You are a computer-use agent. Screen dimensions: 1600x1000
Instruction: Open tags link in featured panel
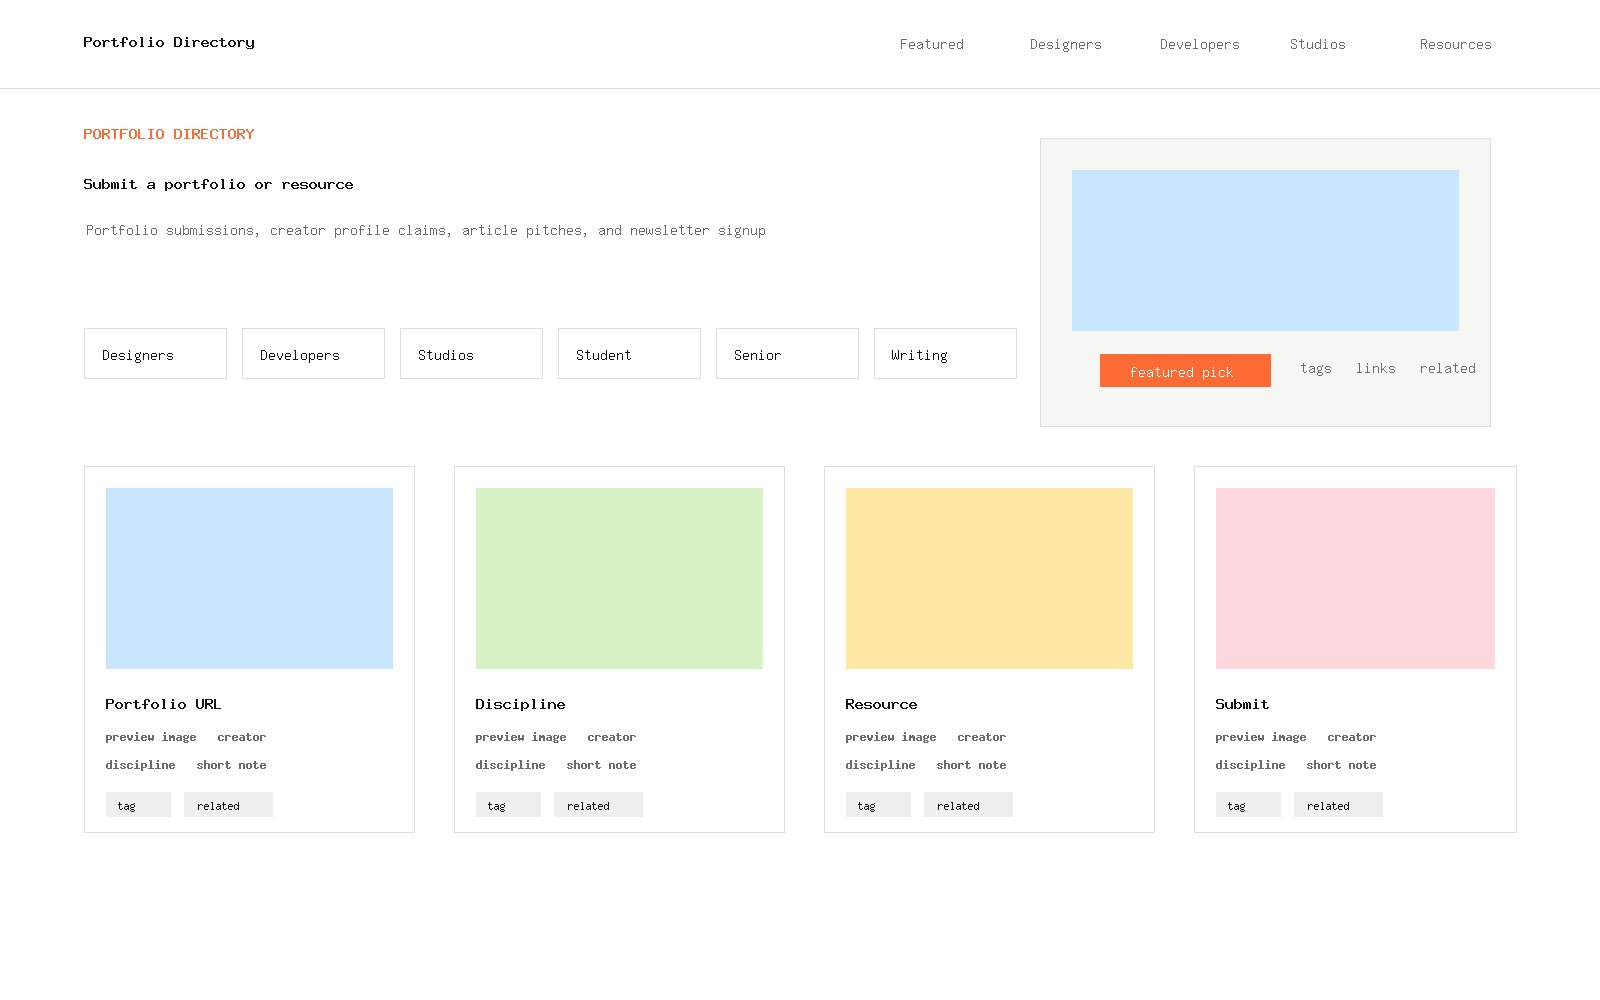[1316, 368]
